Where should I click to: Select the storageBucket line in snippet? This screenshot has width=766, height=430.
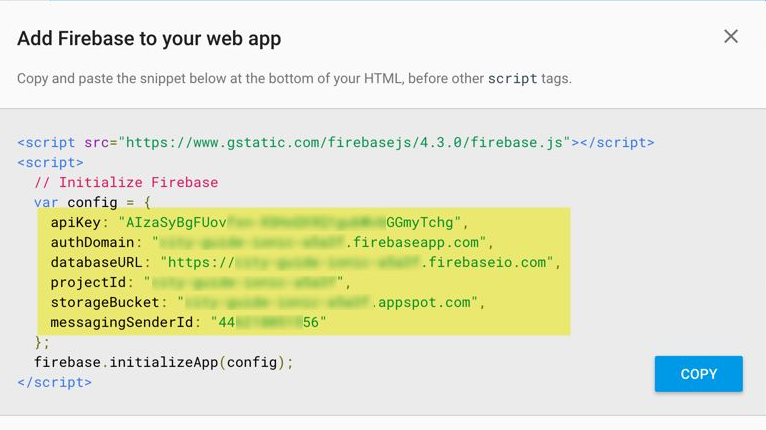[268, 302]
